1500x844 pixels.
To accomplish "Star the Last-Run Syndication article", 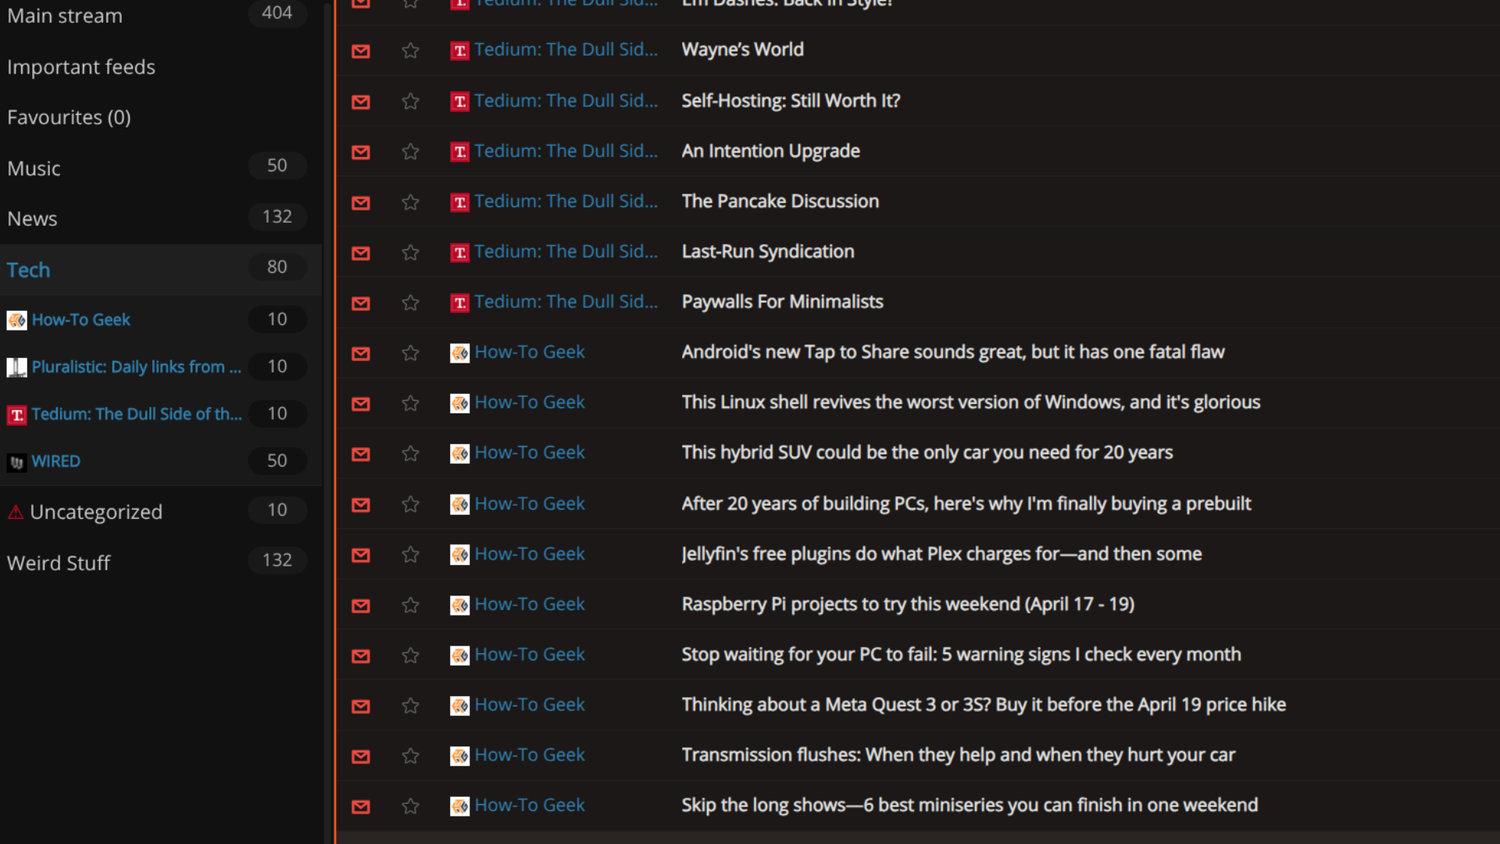I will click(x=410, y=252).
